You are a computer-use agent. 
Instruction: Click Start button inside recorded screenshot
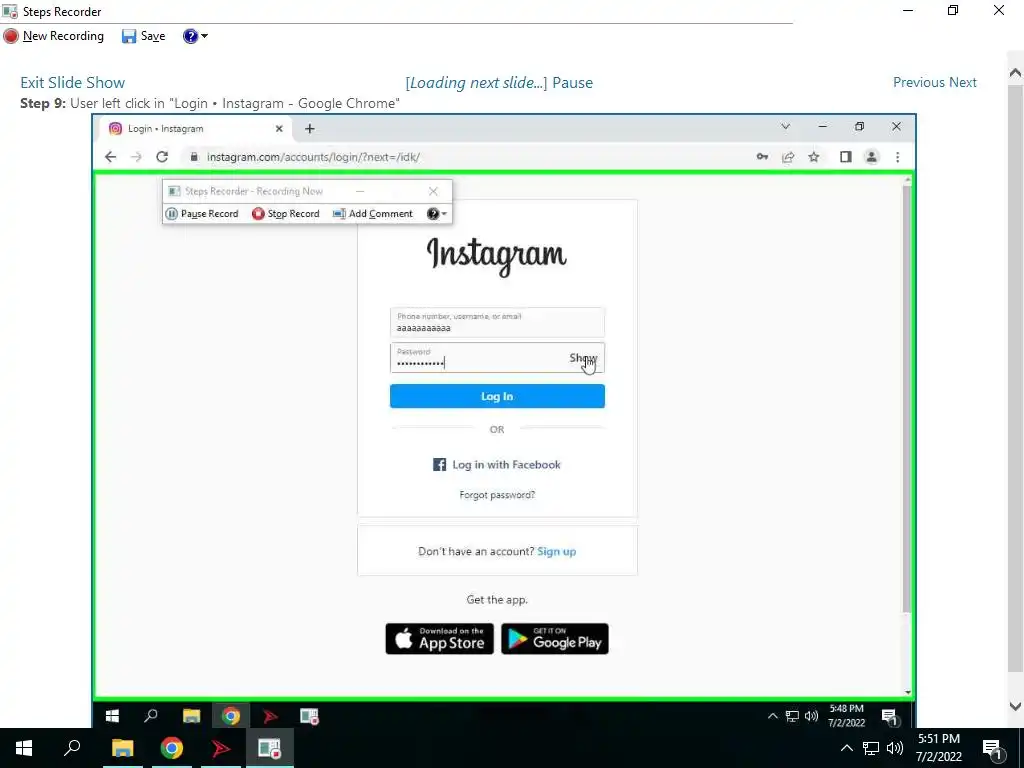(112, 716)
